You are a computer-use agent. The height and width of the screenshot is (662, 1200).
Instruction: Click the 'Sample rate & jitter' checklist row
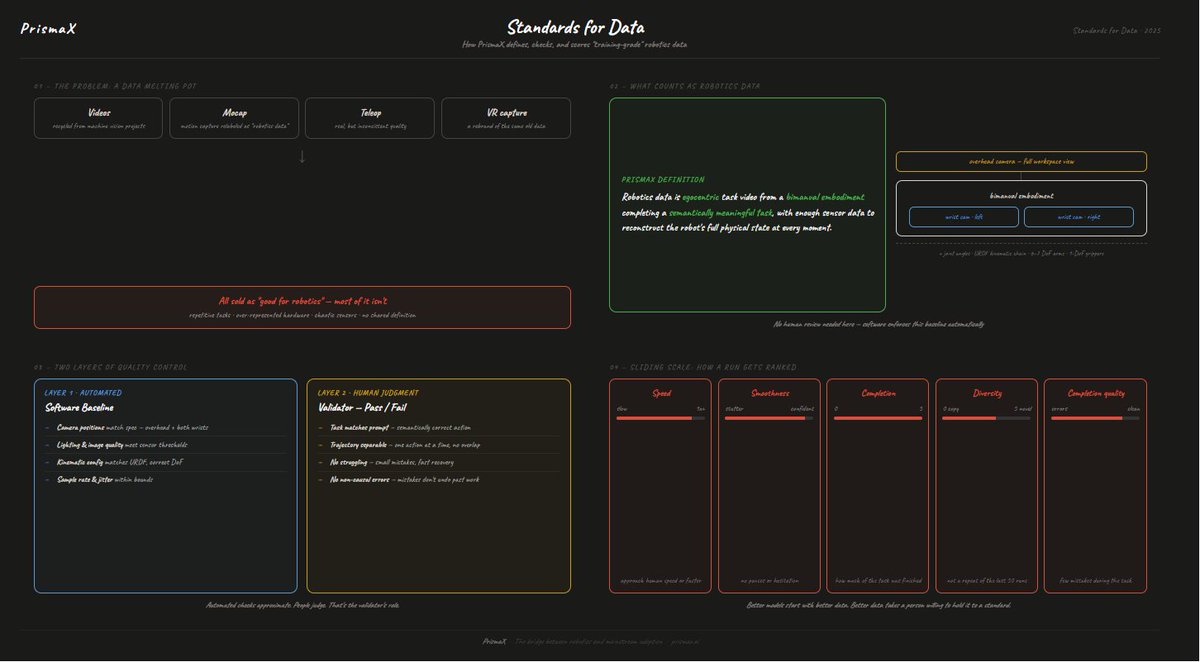[x=165, y=480]
